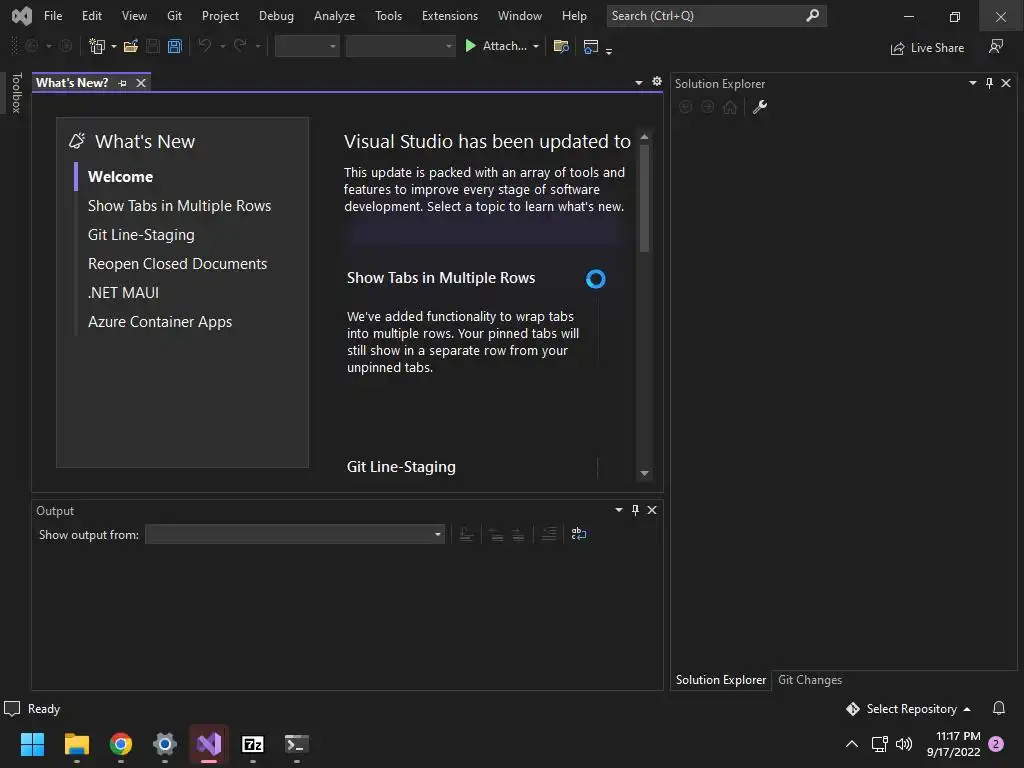
Task: Click the first icon after Output source dropdown
Action: coord(466,535)
